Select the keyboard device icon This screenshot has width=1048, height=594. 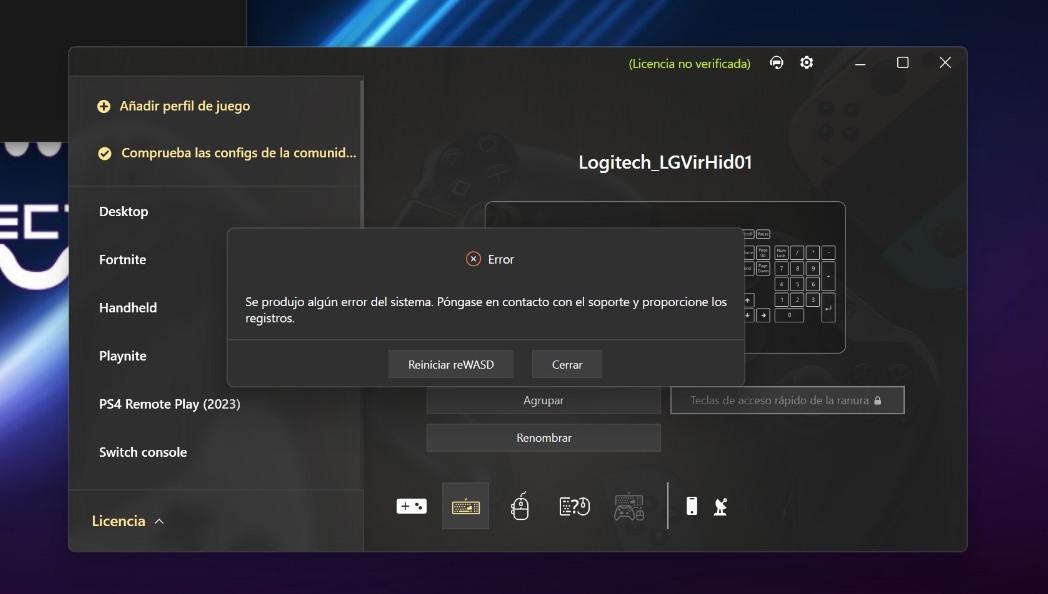coord(465,506)
